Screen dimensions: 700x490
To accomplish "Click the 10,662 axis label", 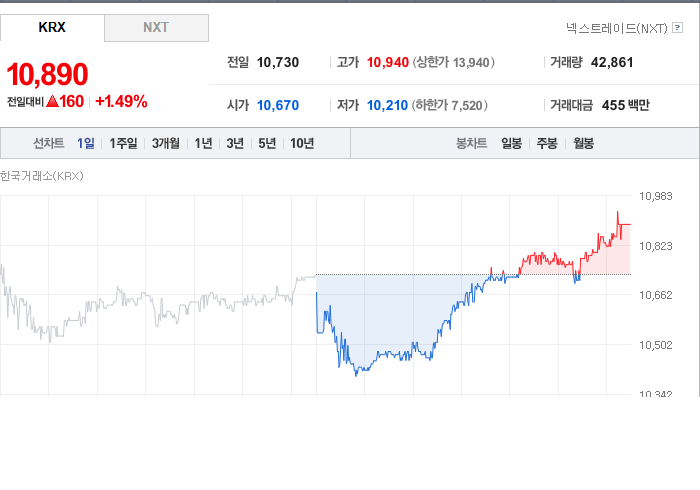I will pyautogui.click(x=655, y=295).
